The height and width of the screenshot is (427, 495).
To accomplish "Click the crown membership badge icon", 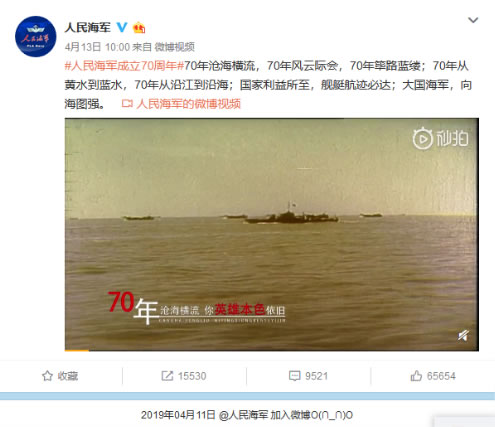I will (x=139, y=27).
